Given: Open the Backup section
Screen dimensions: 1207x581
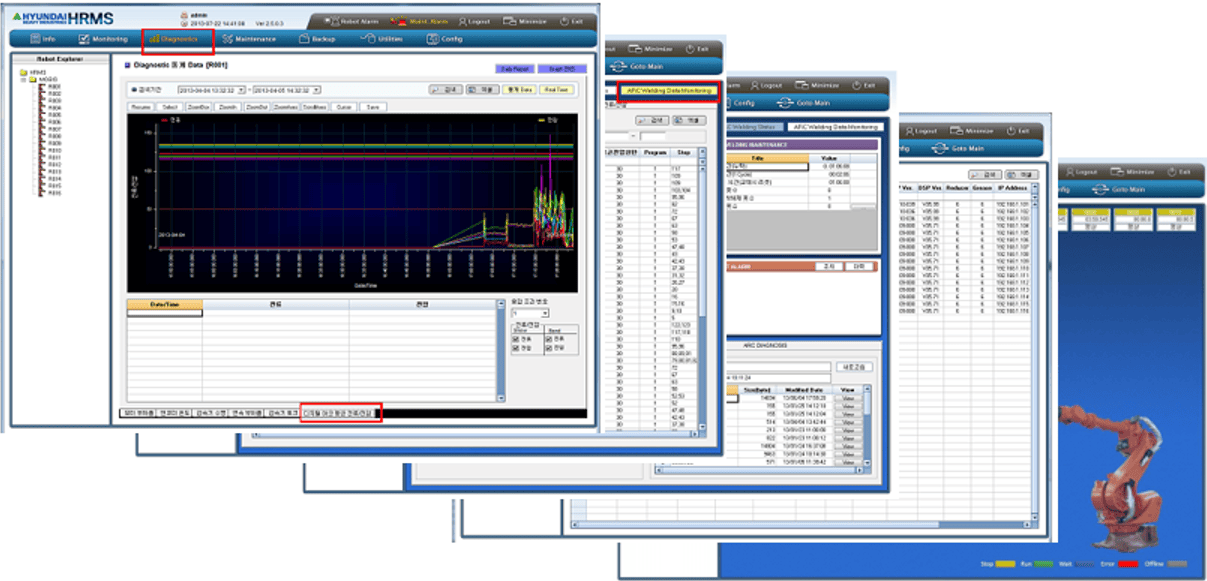Looking at the screenshot, I should [x=317, y=39].
